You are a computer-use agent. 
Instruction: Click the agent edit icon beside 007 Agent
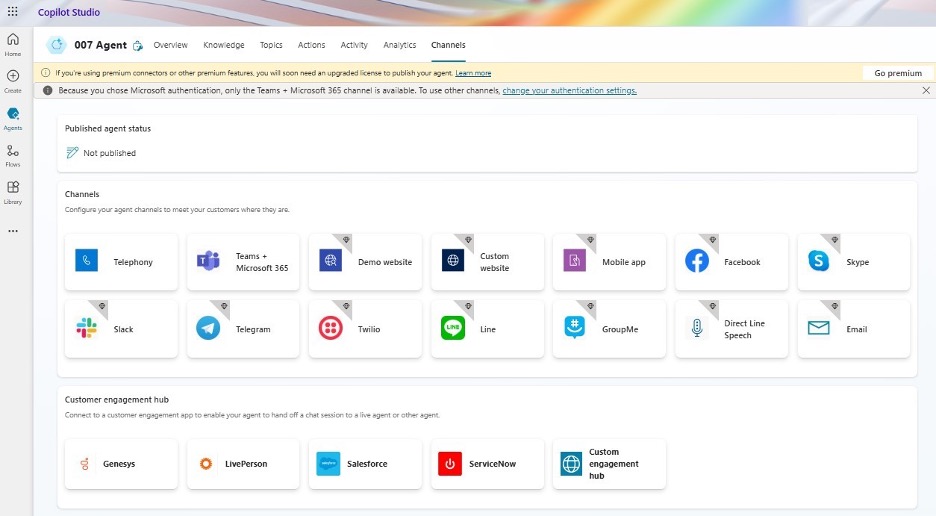click(137, 45)
